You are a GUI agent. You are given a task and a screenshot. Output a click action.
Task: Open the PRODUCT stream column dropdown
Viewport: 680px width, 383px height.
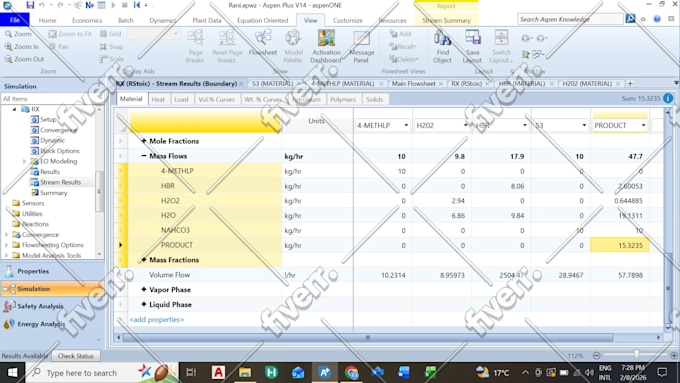click(x=643, y=125)
